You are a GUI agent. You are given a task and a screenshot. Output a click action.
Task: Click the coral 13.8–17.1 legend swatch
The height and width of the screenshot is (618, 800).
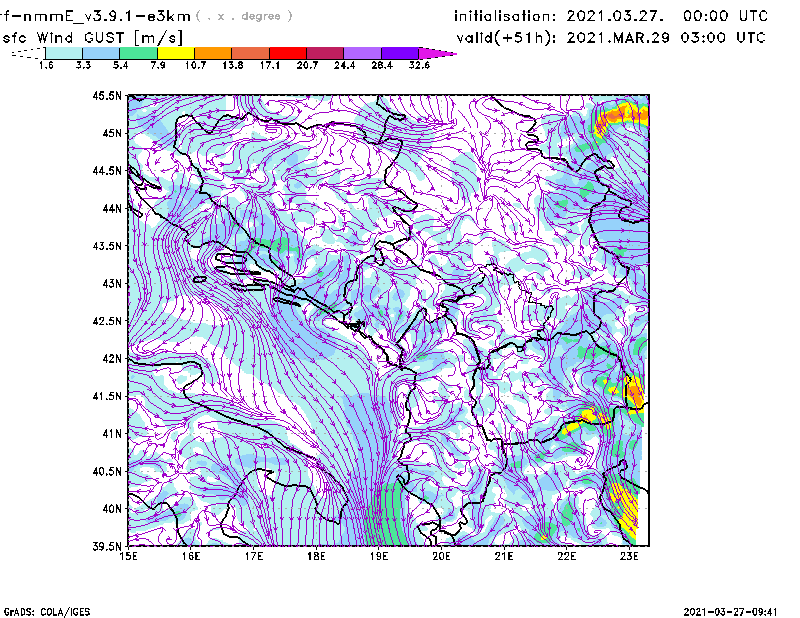(251, 53)
